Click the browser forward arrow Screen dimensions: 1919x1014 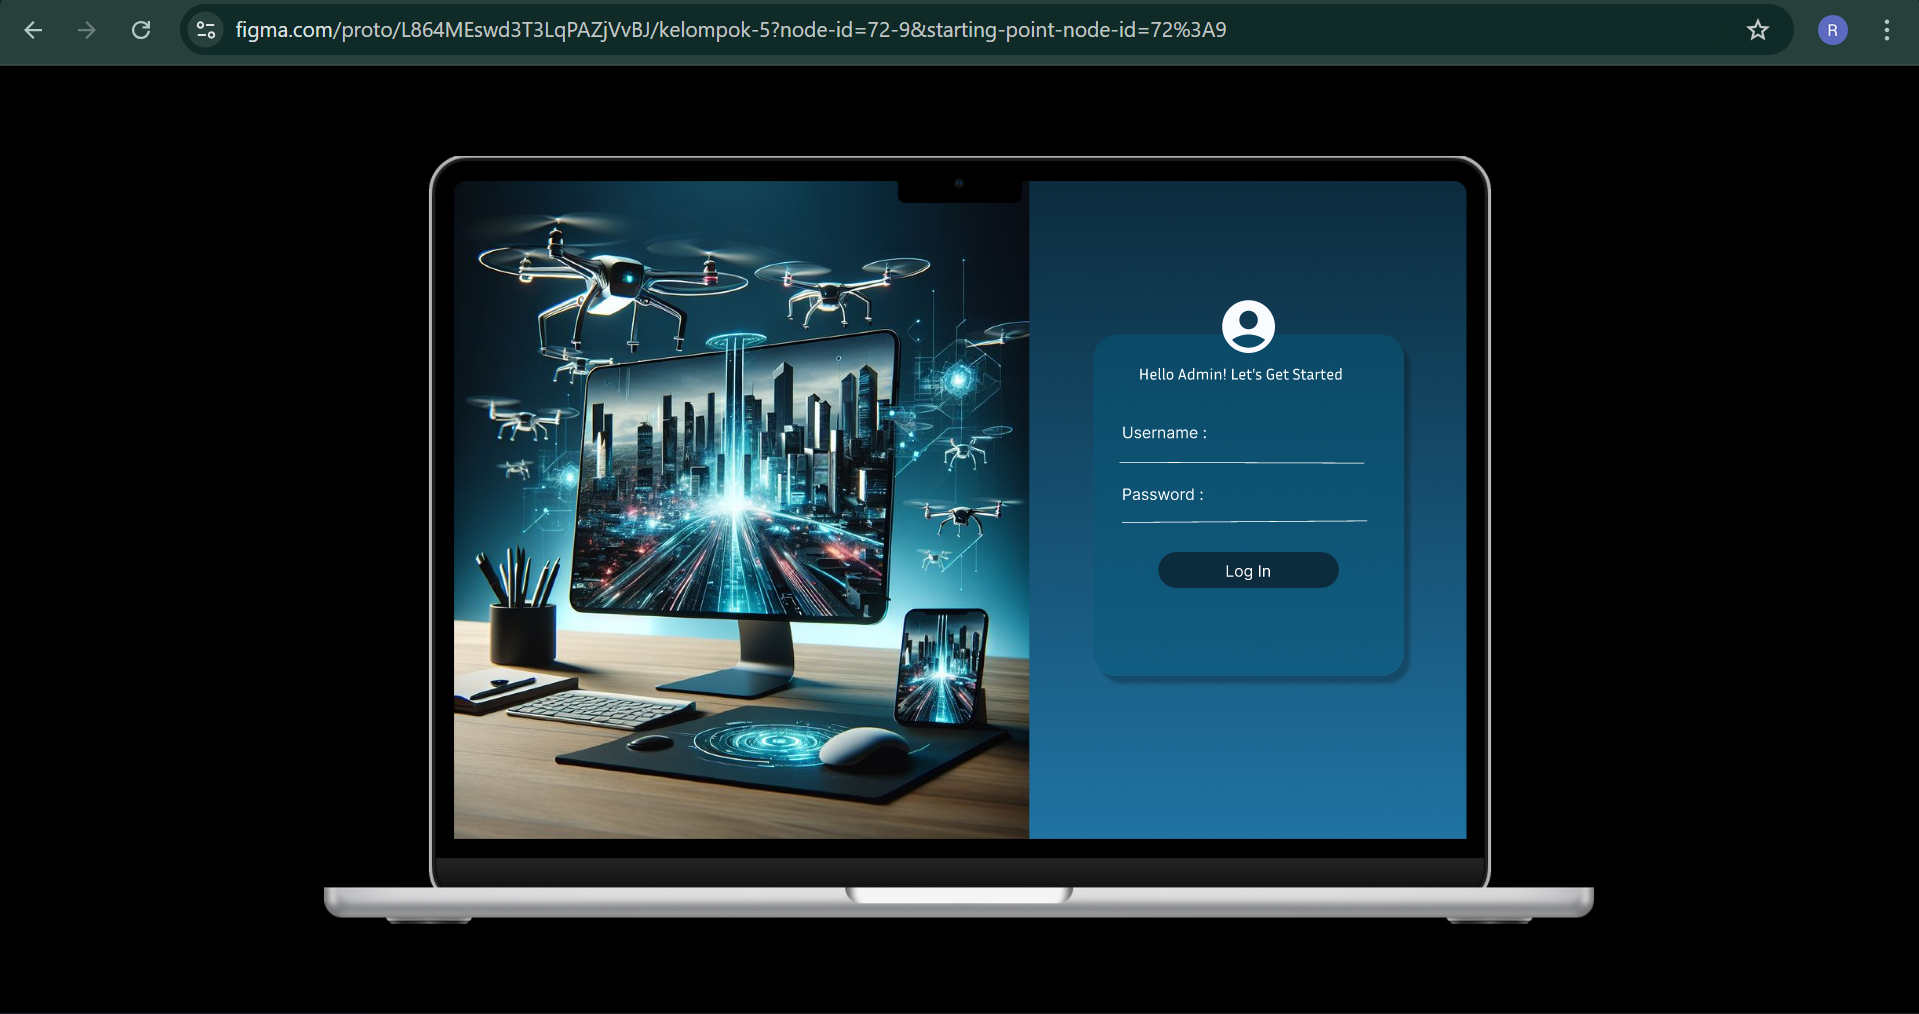(x=87, y=30)
